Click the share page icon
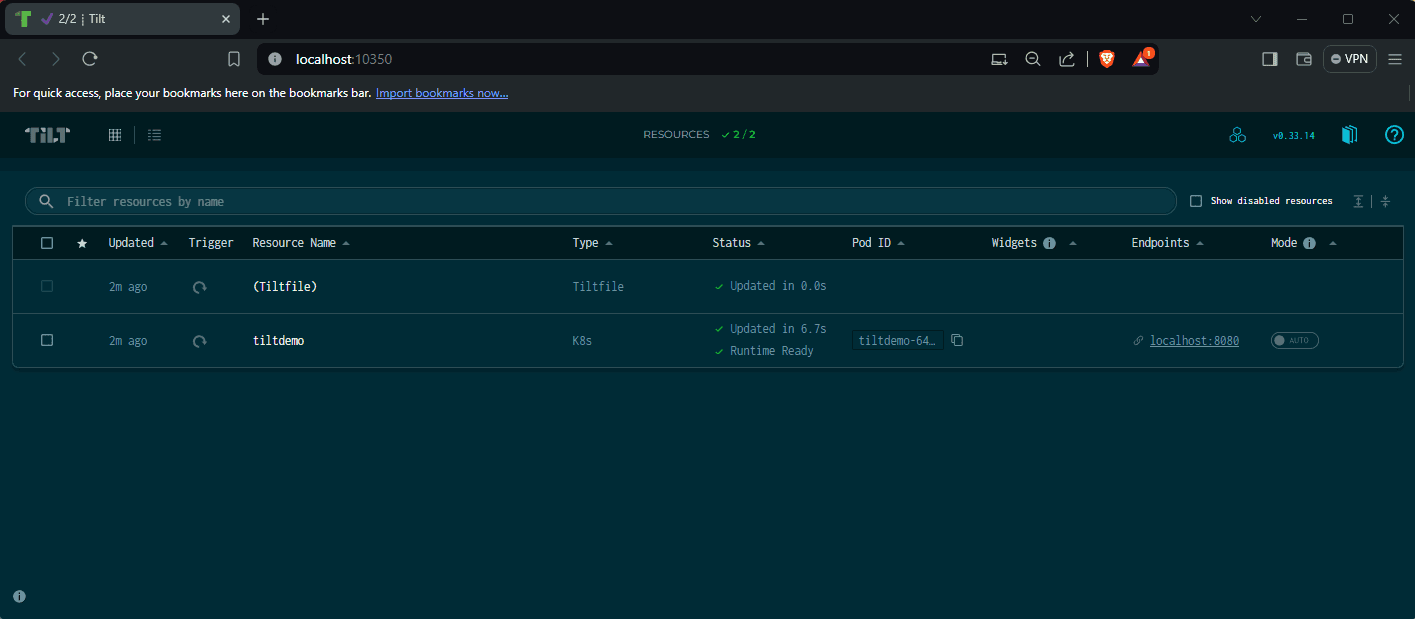The height and width of the screenshot is (619, 1415). [1067, 59]
